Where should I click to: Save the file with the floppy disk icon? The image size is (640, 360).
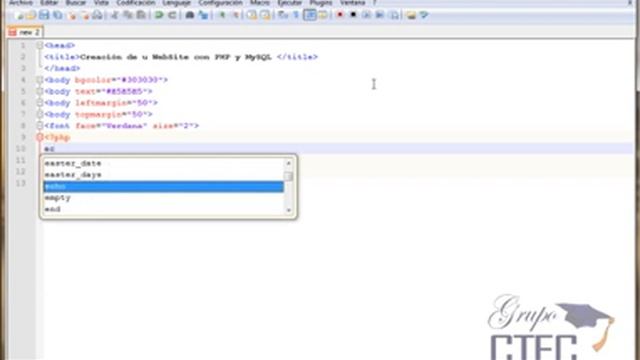[44, 16]
